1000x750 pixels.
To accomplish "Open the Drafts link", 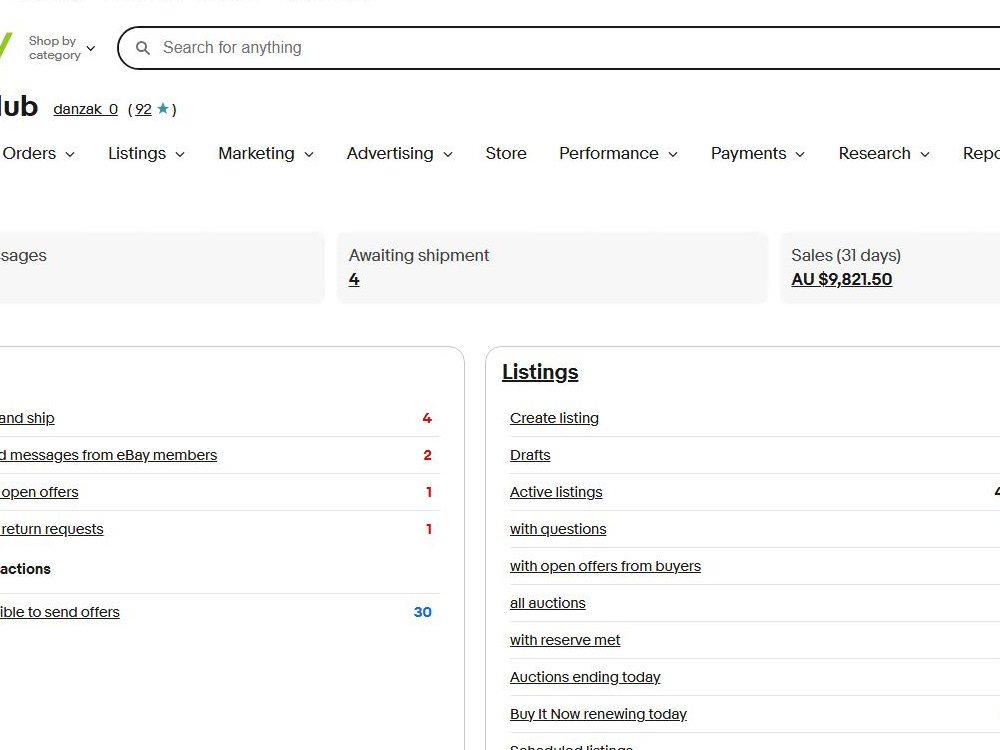I will (x=530, y=455).
